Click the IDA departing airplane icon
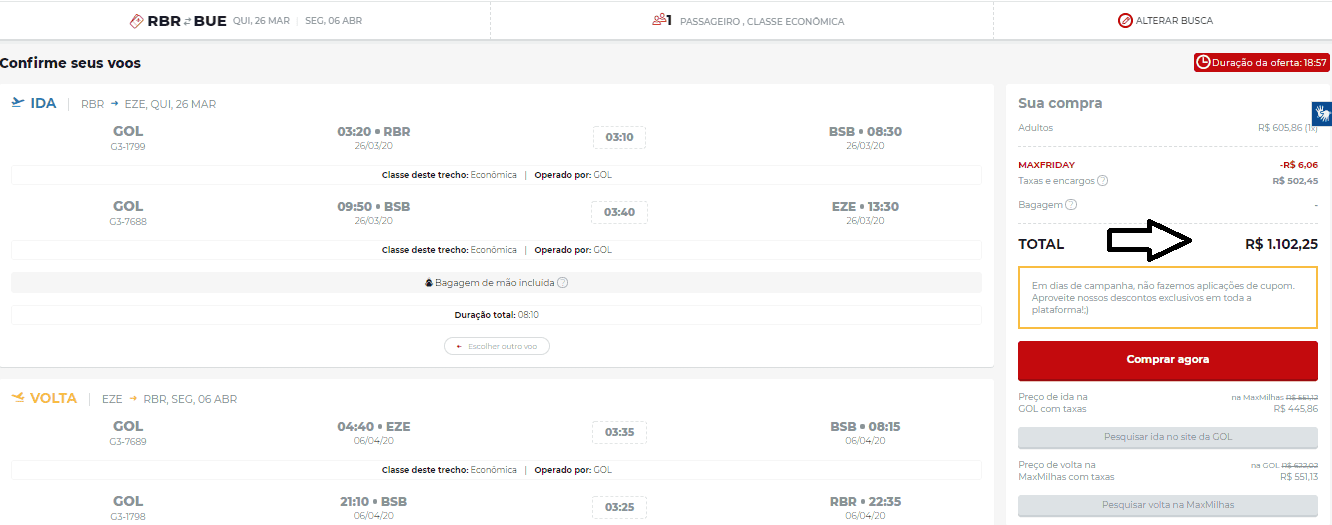 17,103
